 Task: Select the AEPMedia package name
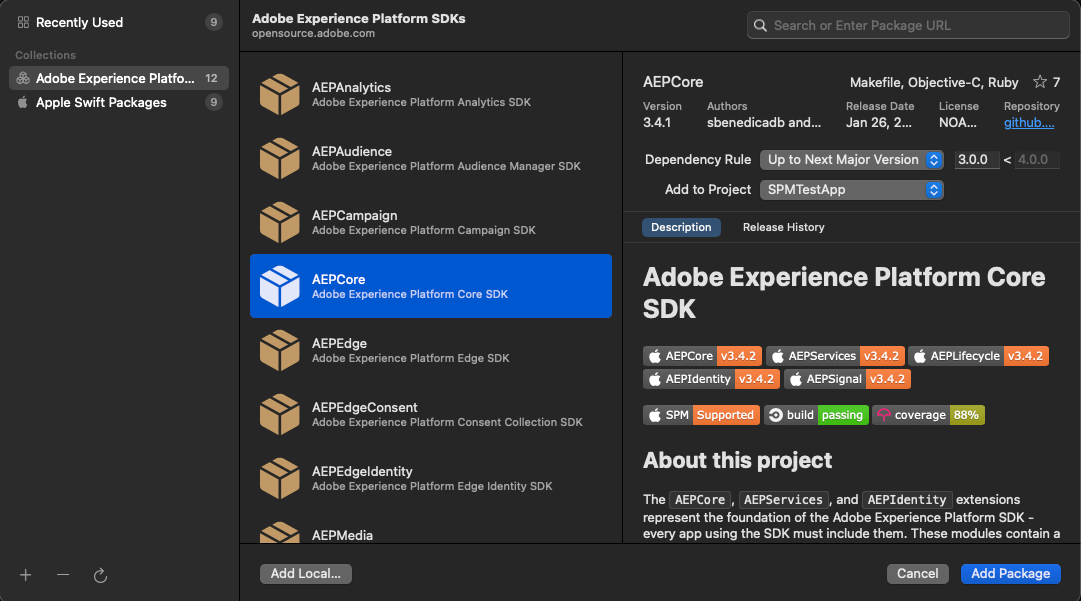click(342, 536)
